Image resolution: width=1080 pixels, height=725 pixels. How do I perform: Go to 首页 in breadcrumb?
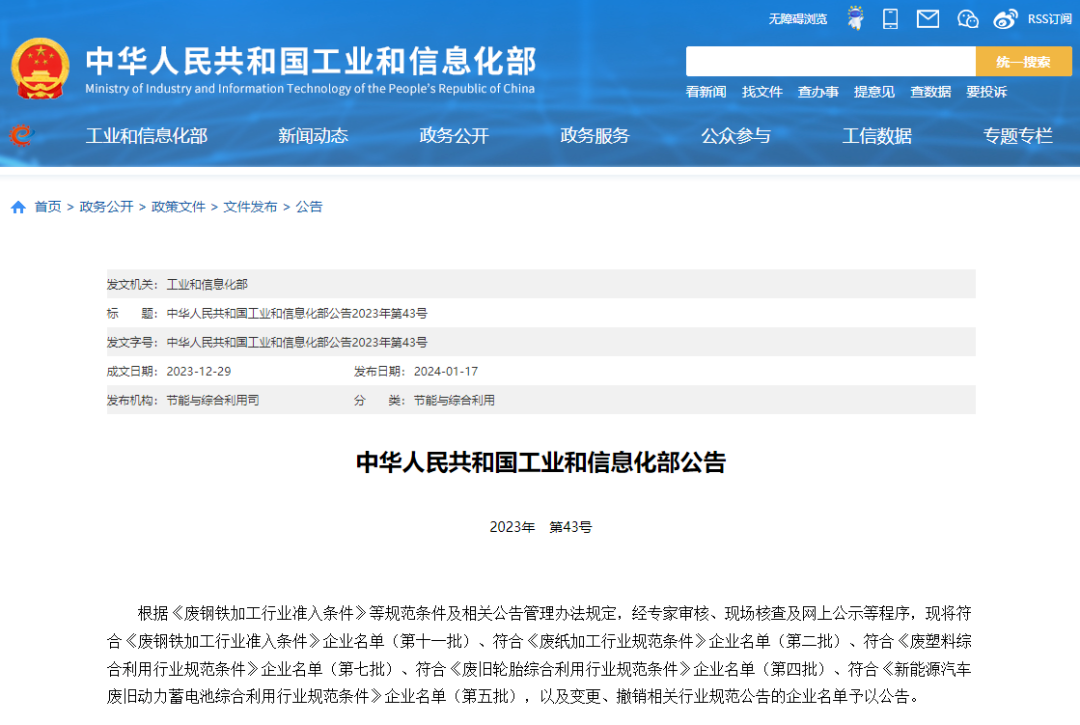click(x=48, y=207)
